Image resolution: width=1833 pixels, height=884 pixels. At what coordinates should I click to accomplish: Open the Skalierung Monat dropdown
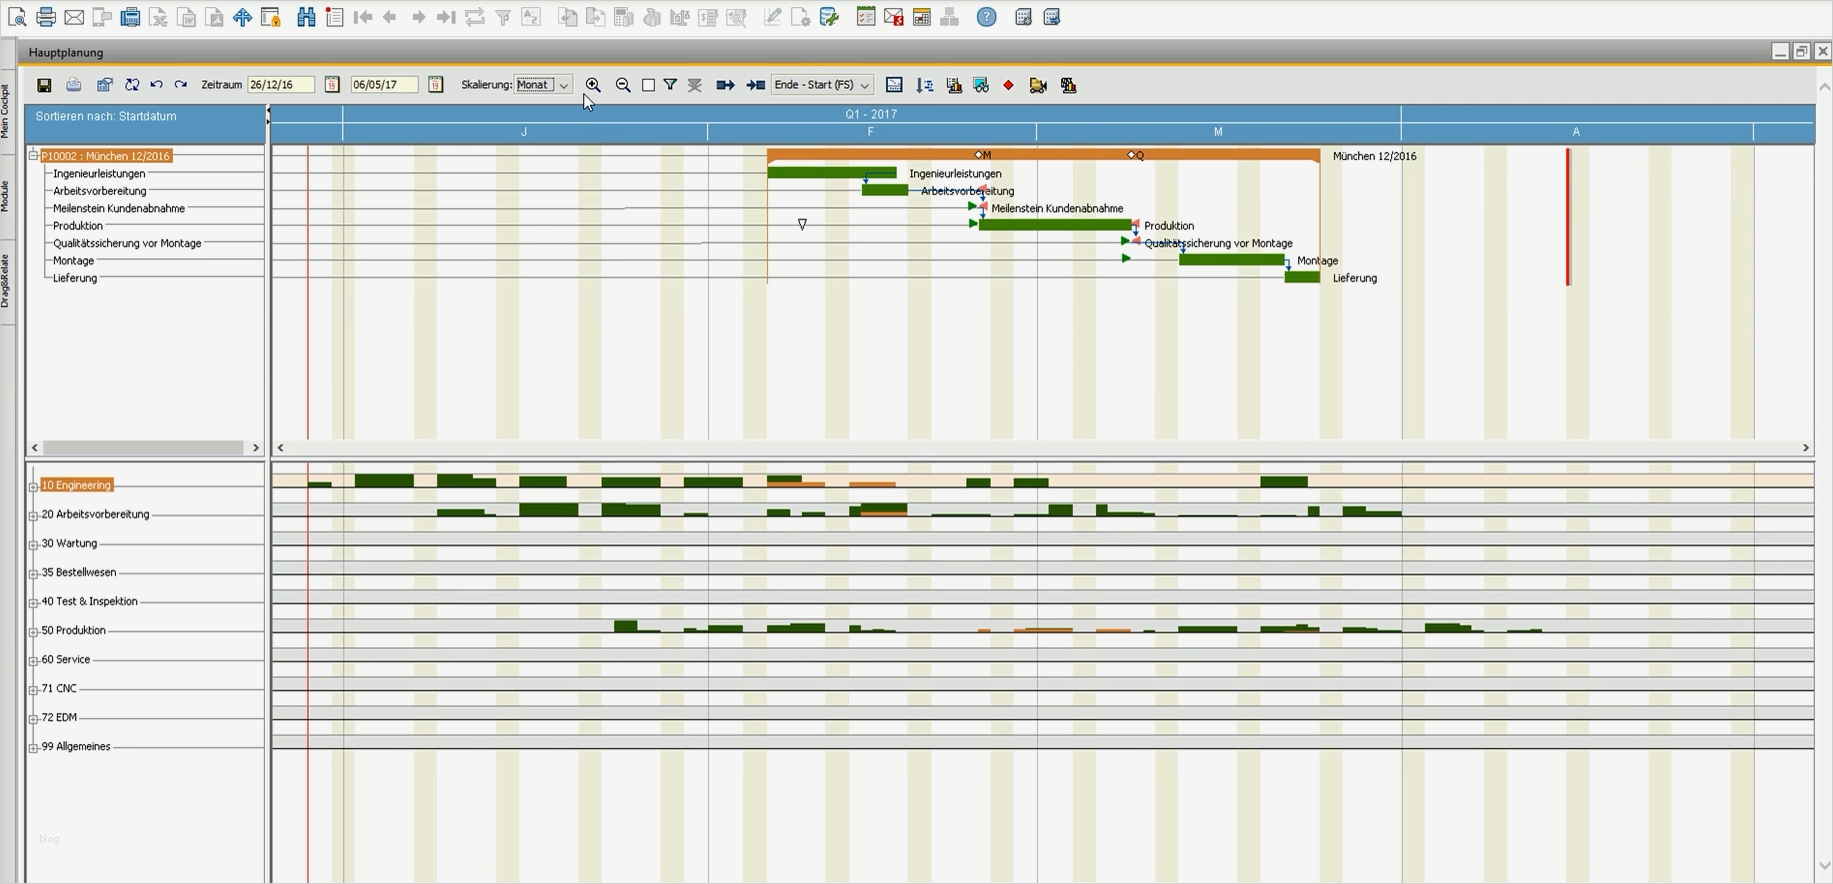tap(564, 85)
